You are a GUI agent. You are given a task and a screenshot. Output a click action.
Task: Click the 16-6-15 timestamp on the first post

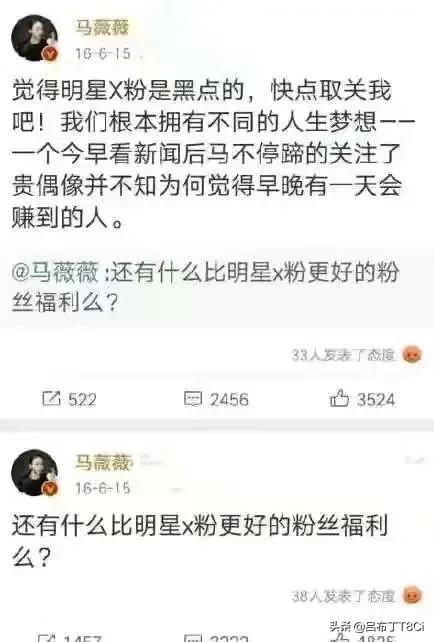point(102,54)
